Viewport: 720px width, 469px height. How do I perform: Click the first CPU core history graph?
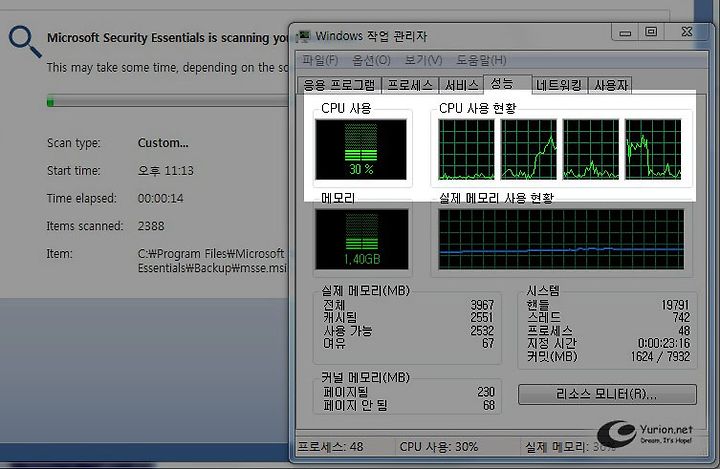coord(466,149)
